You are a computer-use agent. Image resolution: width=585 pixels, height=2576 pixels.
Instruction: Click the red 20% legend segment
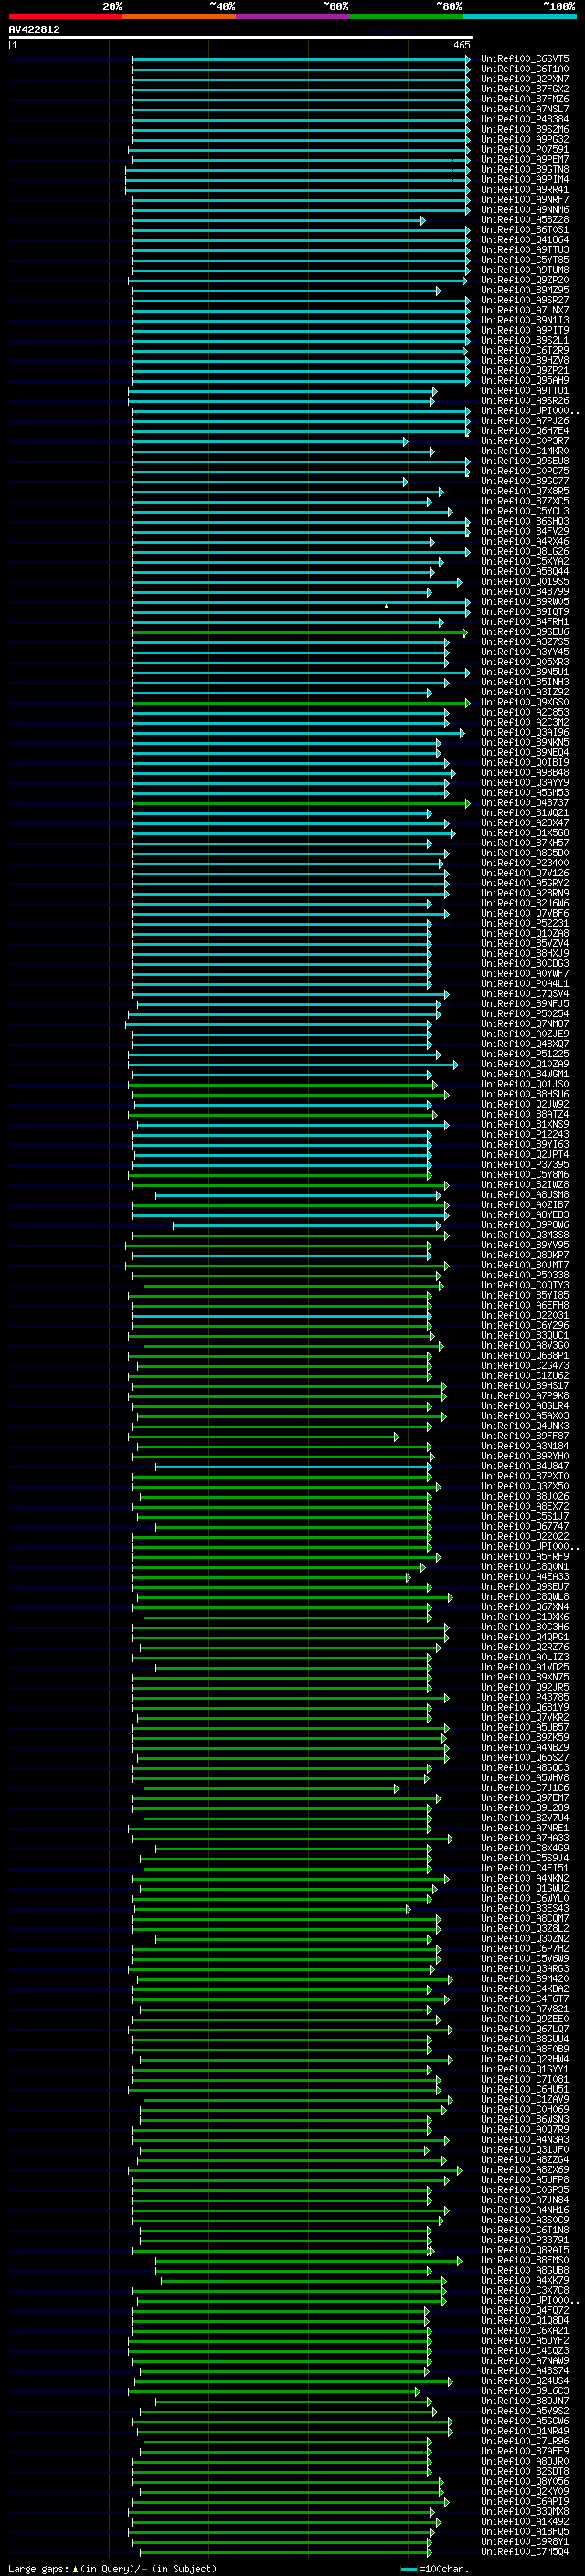pyautogui.click(x=65, y=16)
